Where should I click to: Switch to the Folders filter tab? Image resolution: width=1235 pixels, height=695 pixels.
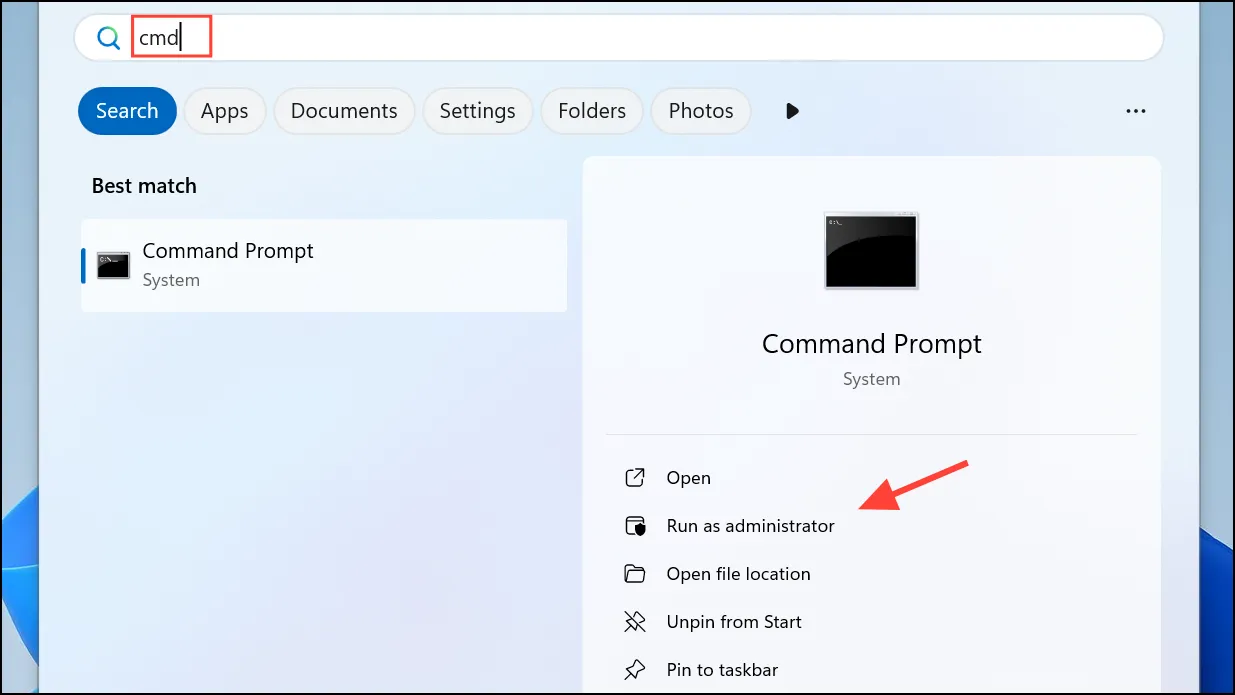point(592,111)
